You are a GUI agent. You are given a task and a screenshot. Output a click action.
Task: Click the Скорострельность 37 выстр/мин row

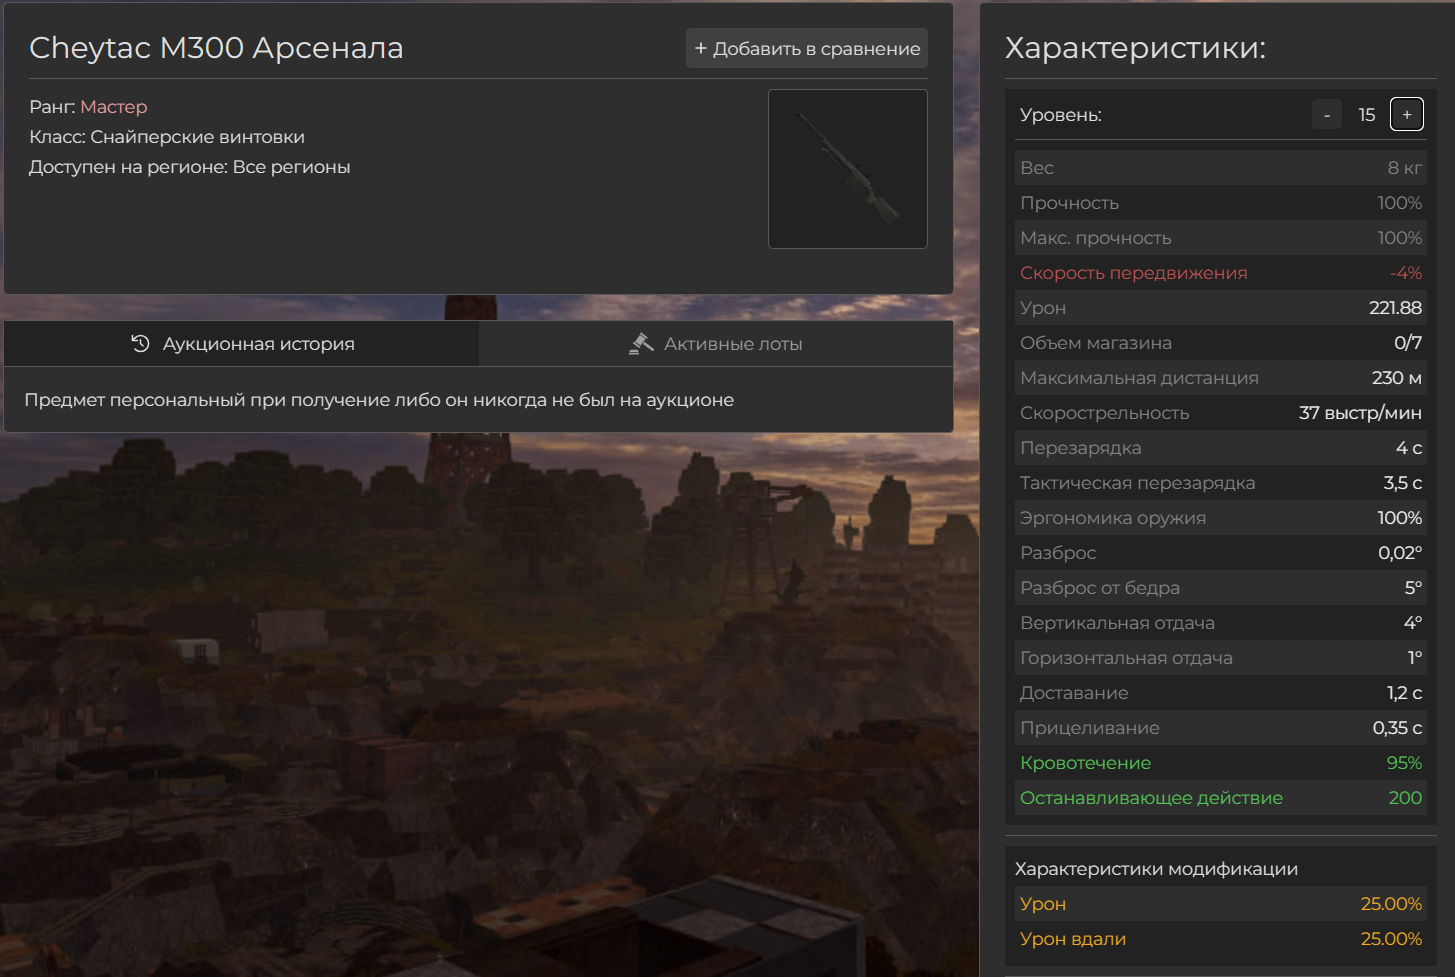pyautogui.click(x=1218, y=413)
